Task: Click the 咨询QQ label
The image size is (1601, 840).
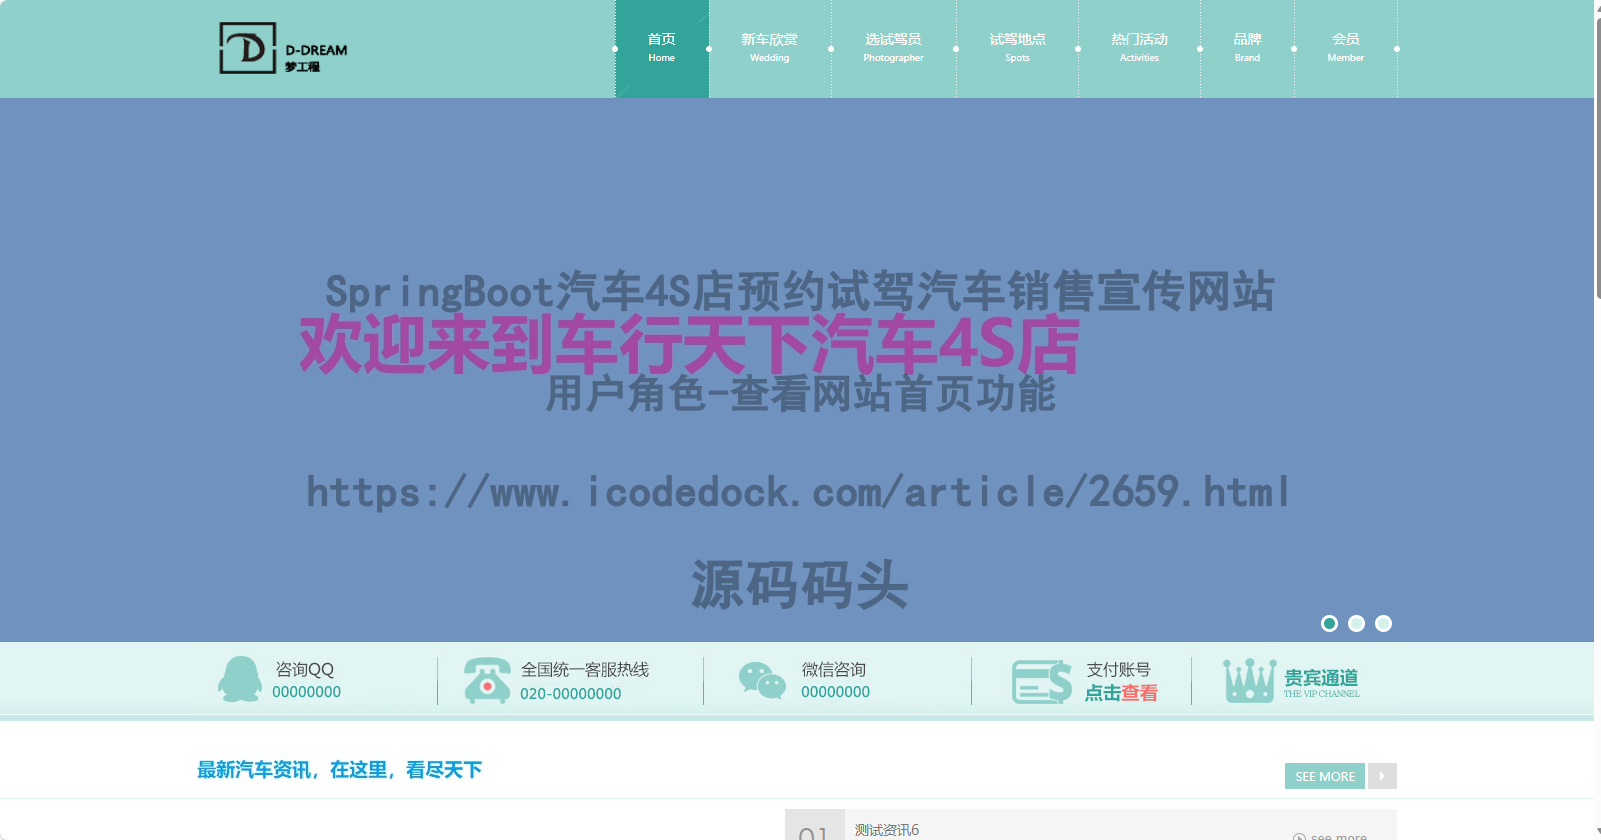Action: (x=304, y=669)
